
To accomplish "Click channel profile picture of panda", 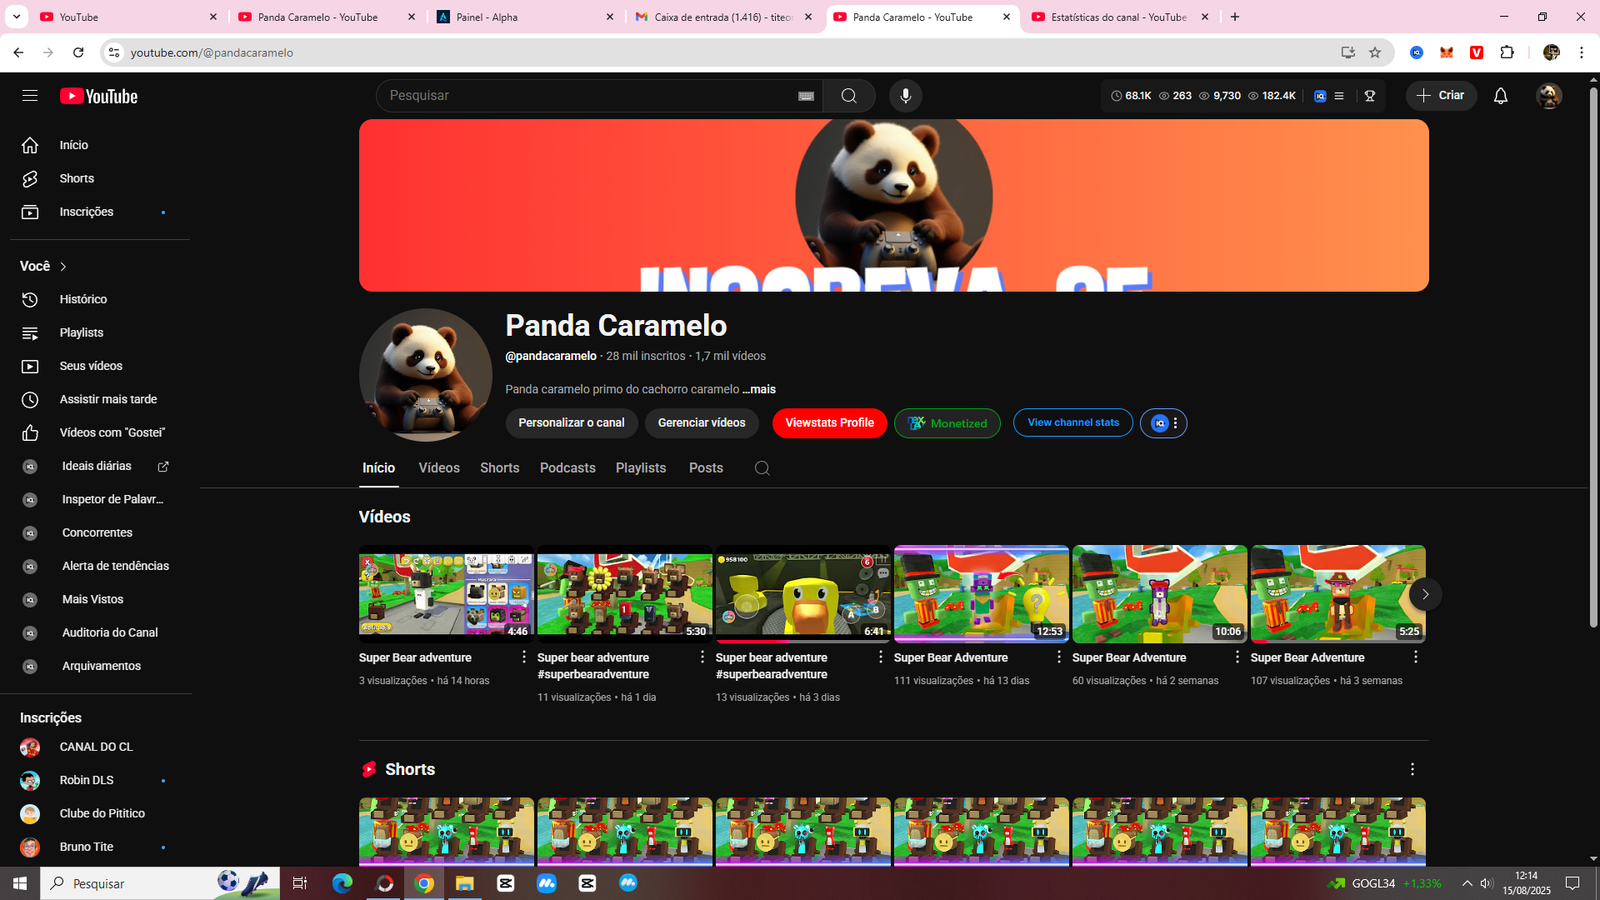I will (425, 375).
